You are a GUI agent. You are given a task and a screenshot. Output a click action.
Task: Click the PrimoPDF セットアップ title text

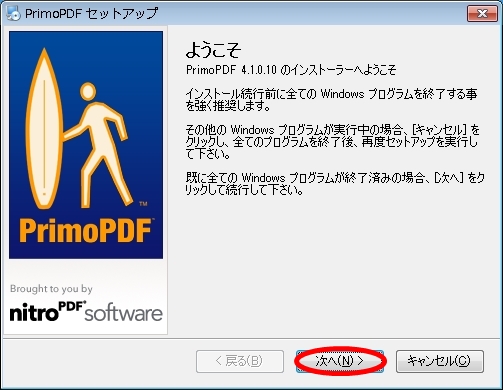click(91, 13)
